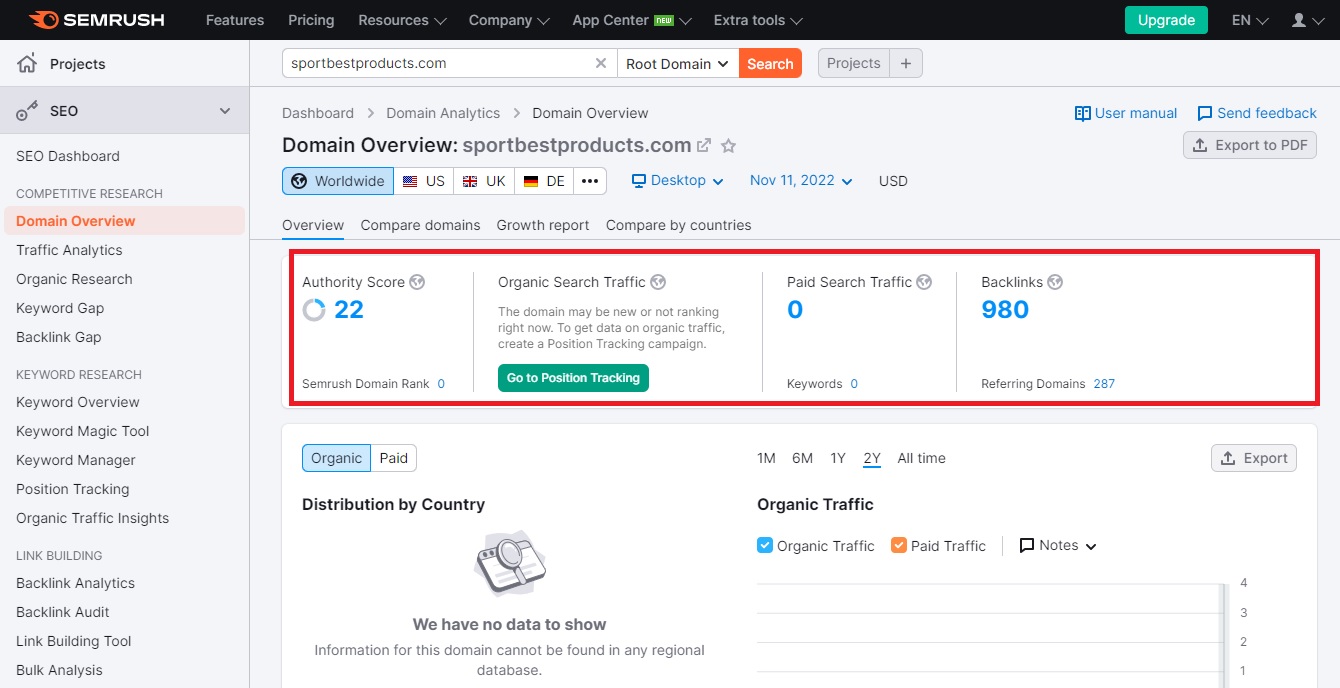Set time range to 6M
This screenshot has width=1340, height=688.
tap(802, 458)
